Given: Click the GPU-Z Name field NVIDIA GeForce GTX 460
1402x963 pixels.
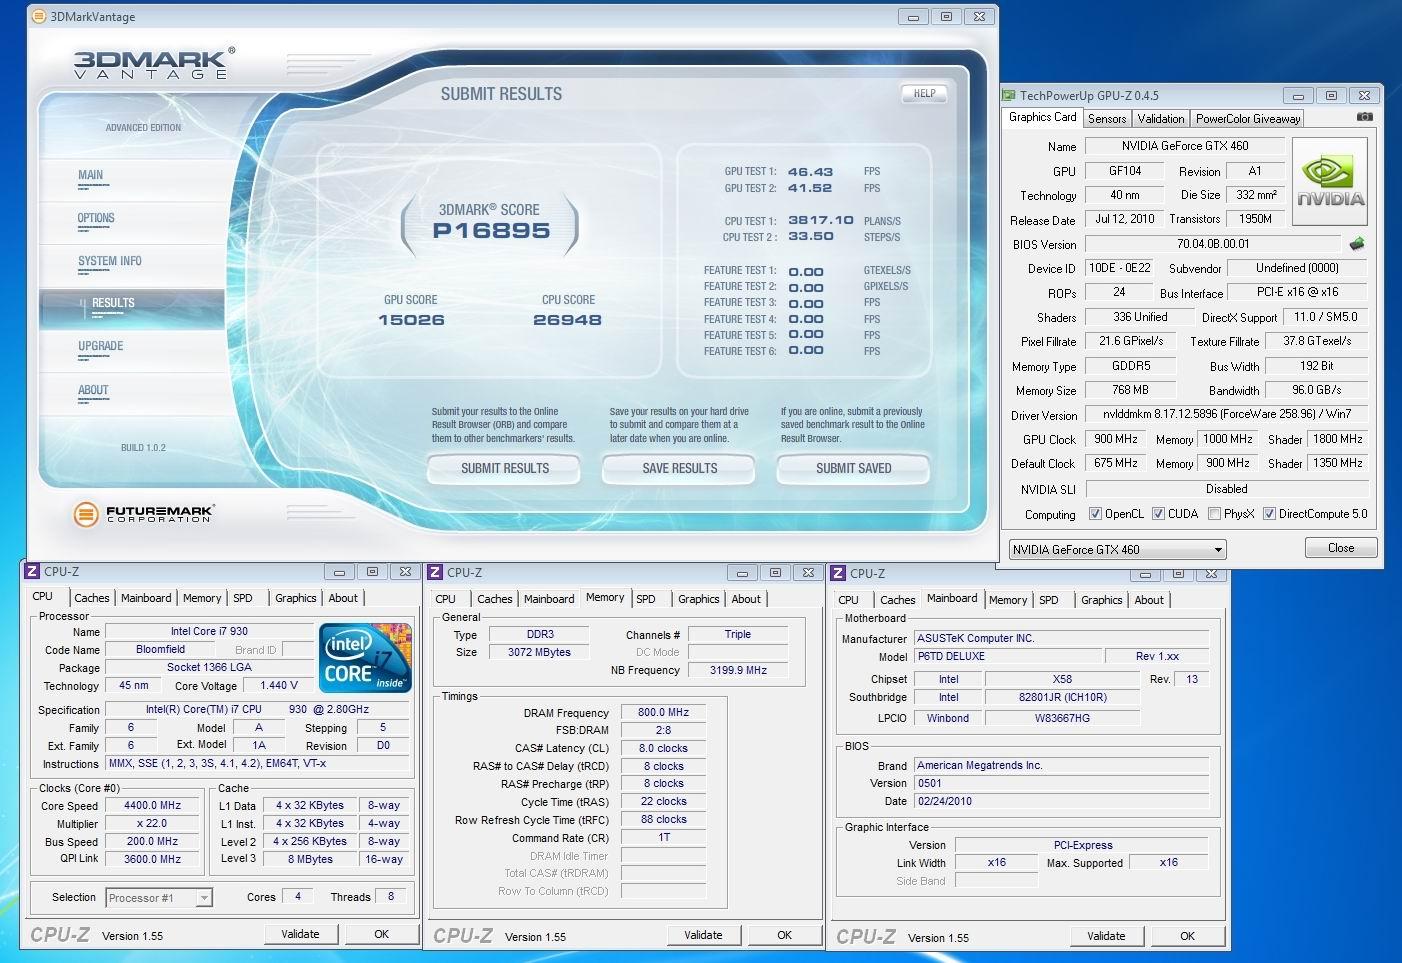Looking at the screenshot, I should (1185, 146).
